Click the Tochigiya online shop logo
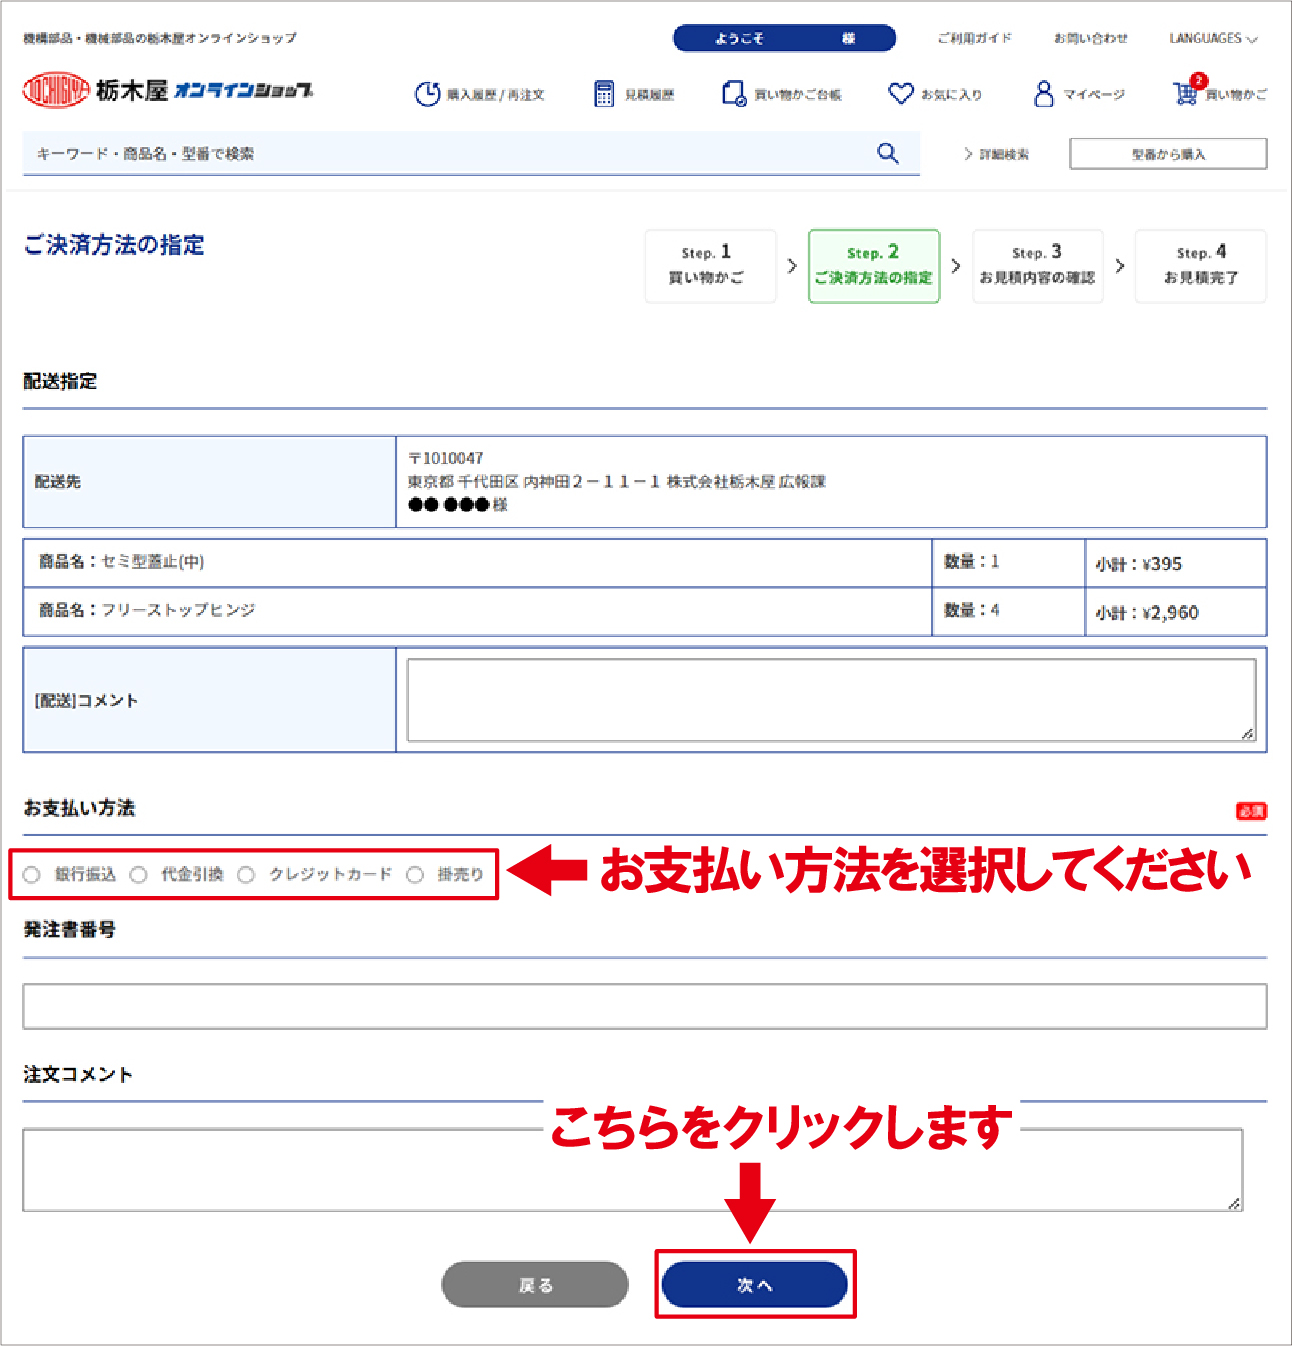The height and width of the screenshot is (1346, 1292). tap(168, 90)
